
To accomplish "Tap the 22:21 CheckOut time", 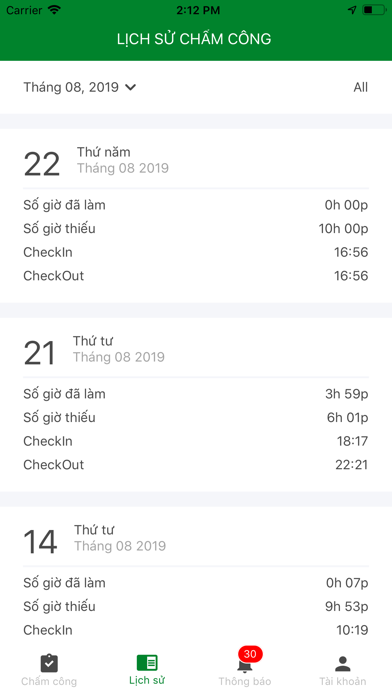I will pos(352,465).
